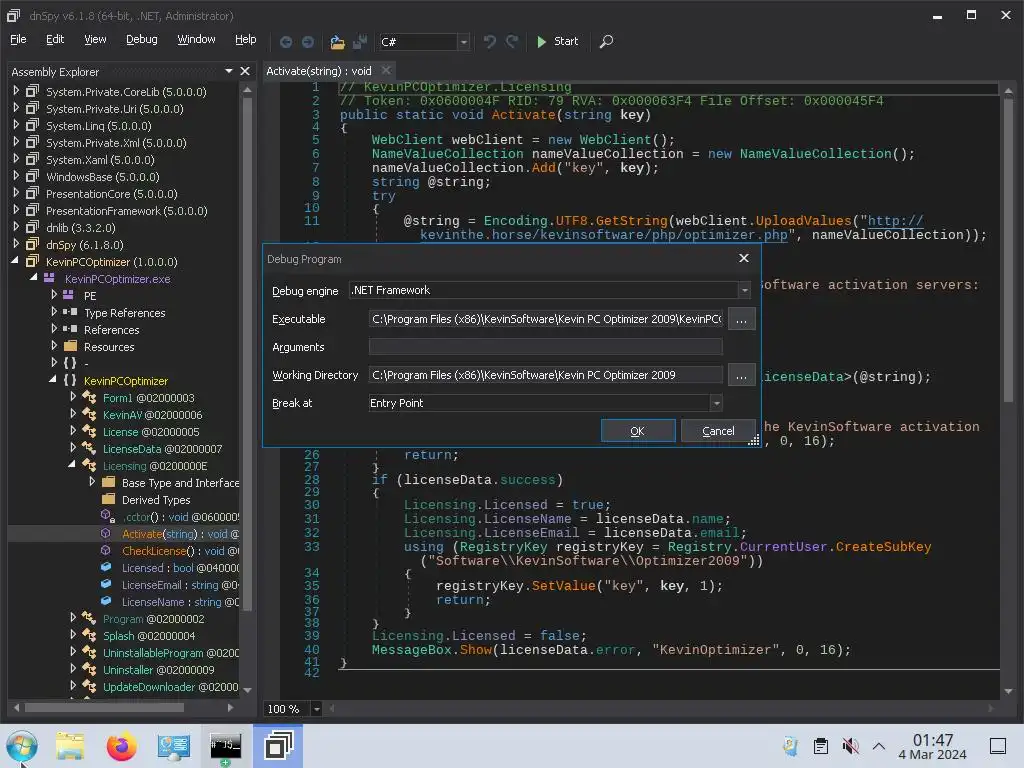The image size is (1024, 768).
Task: Expand System.Private.CoreLib assembly node
Action: [16, 91]
